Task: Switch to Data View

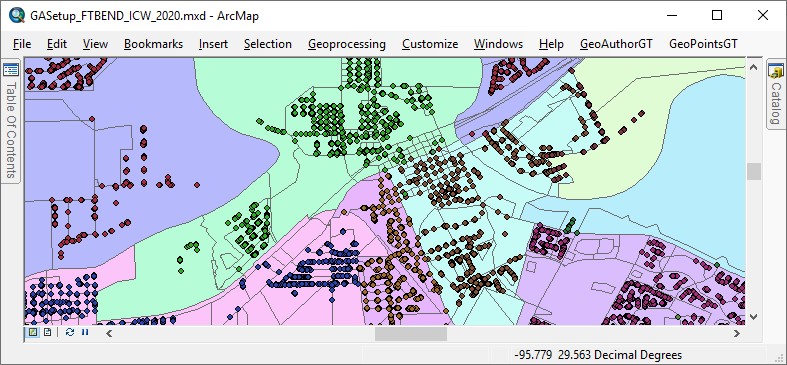Action: pyautogui.click(x=33, y=332)
